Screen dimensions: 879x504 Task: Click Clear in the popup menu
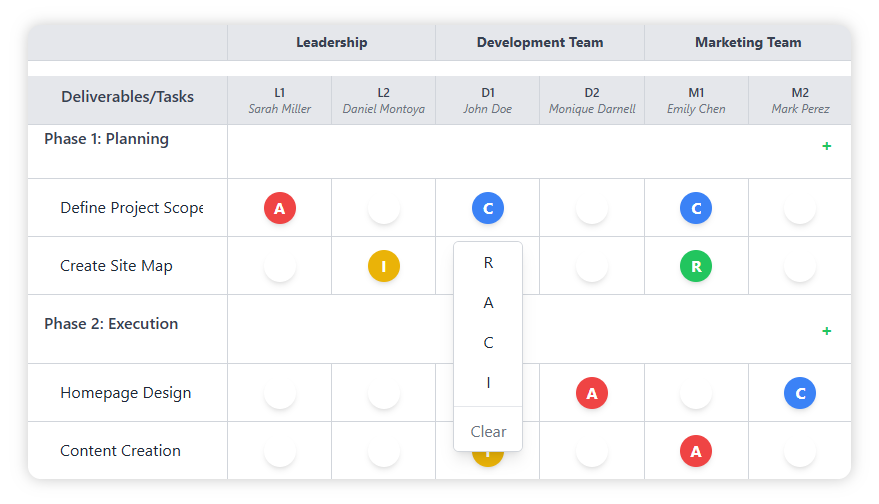click(488, 432)
